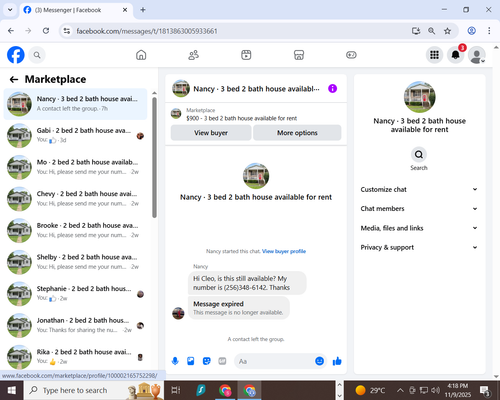Open the Friends icon in top navigation
This screenshot has width=500, height=400.
click(194, 55)
